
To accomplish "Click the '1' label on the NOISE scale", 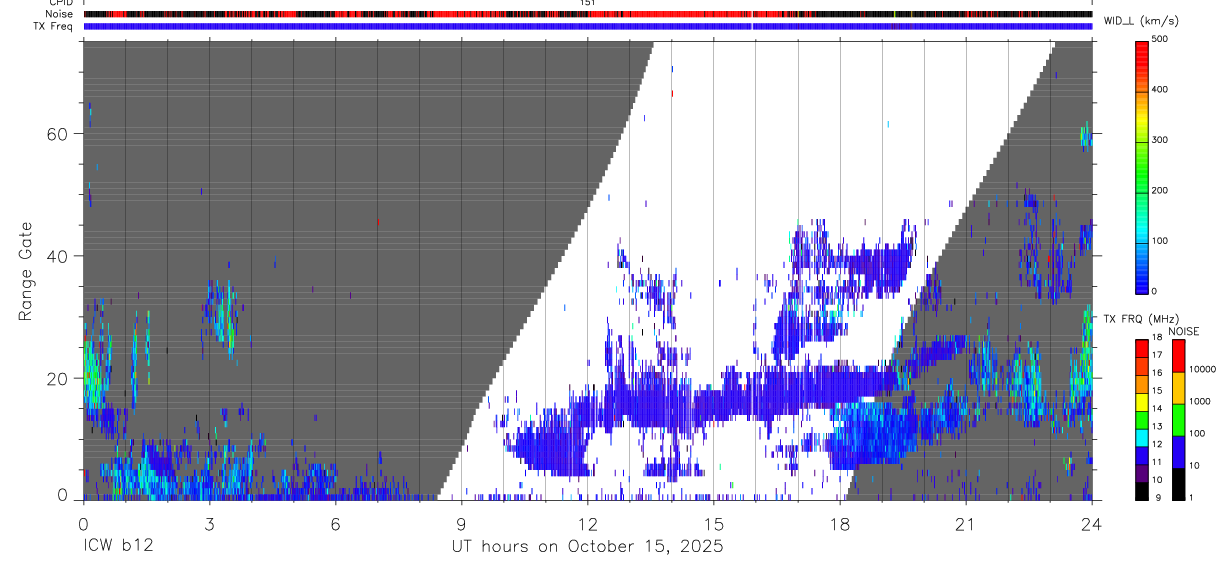I will pos(1193,497).
